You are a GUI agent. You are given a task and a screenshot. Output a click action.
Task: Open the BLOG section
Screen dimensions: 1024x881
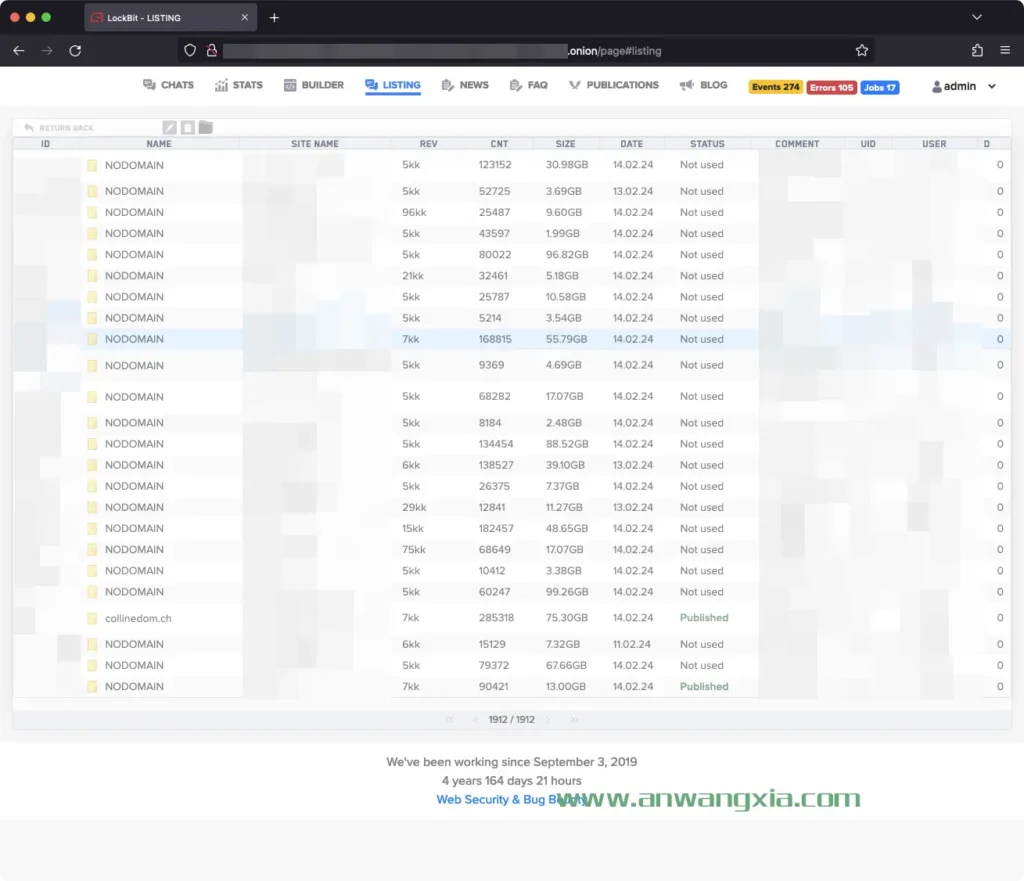(x=703, y=85)
